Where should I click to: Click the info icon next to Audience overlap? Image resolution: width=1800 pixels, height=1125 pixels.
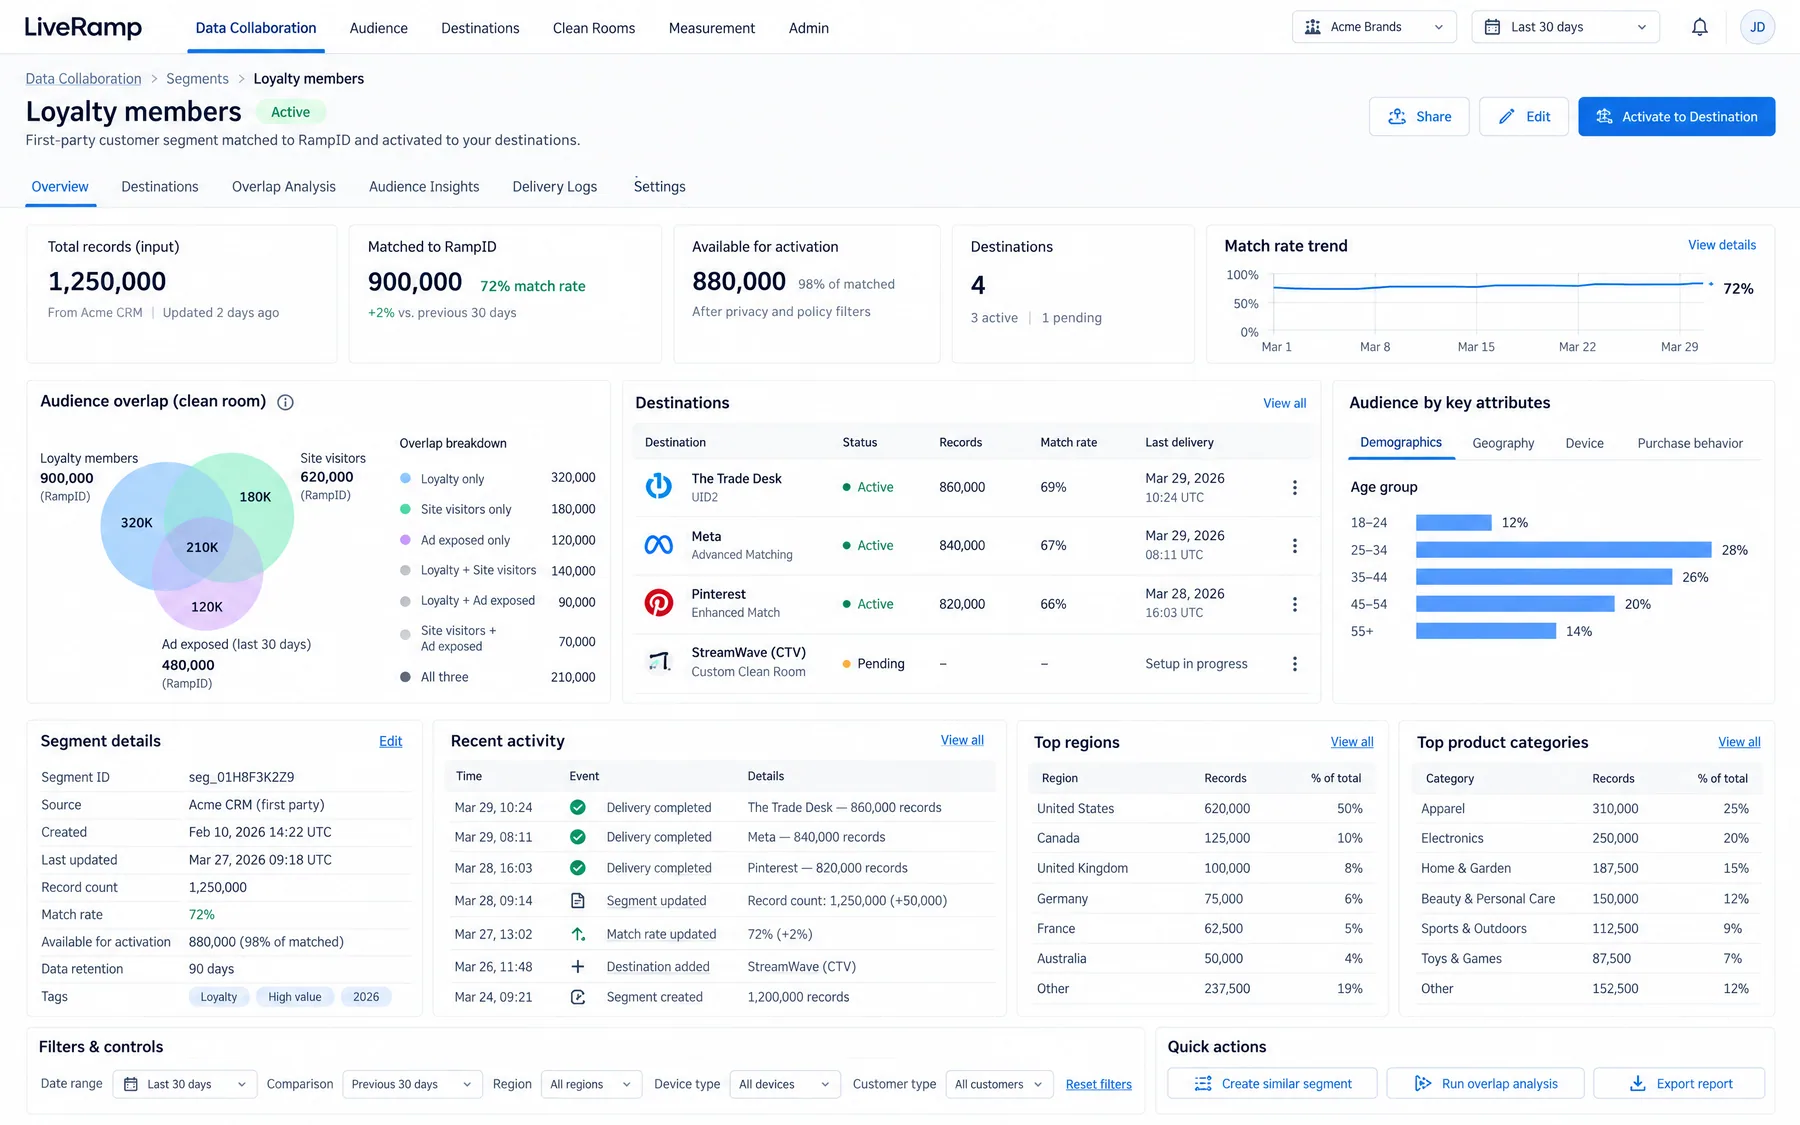(285, 402)
